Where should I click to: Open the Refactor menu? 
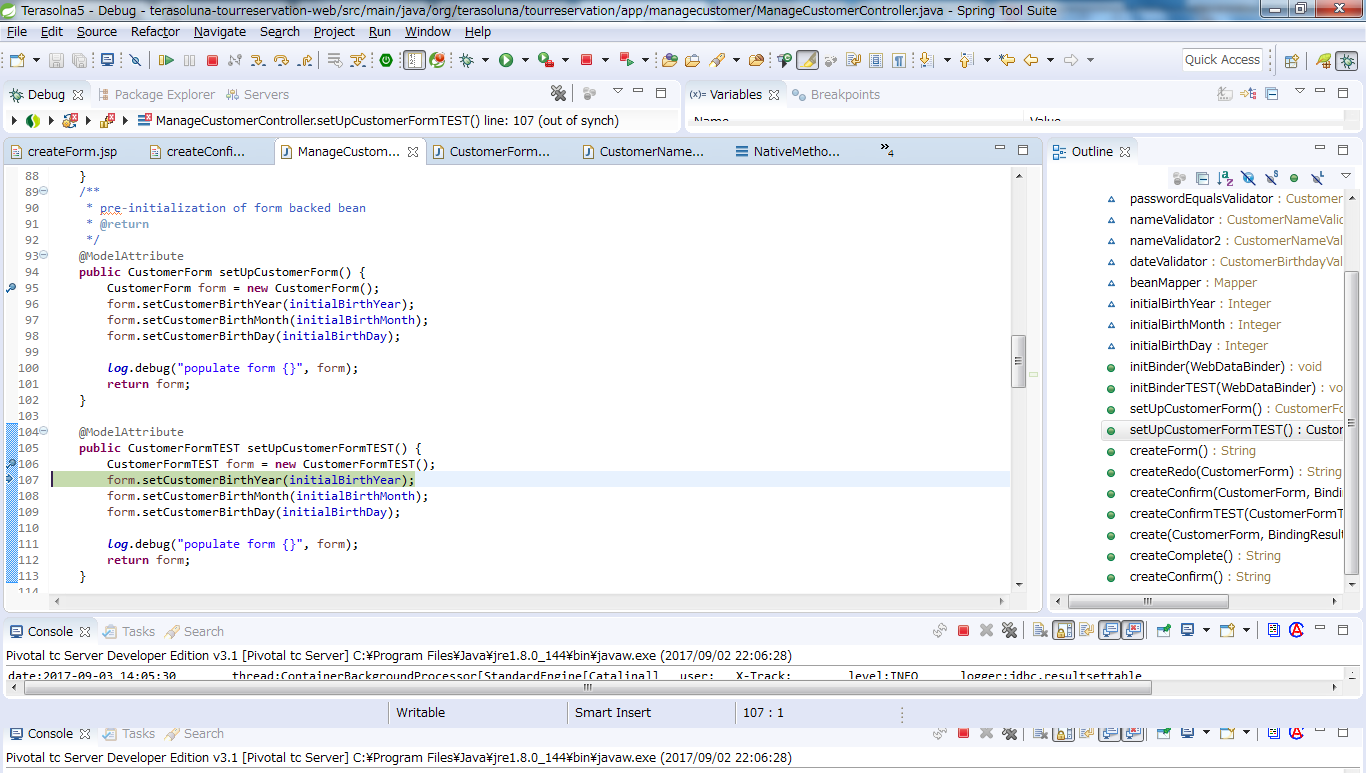pyautogui.click(x=155, y=31)
